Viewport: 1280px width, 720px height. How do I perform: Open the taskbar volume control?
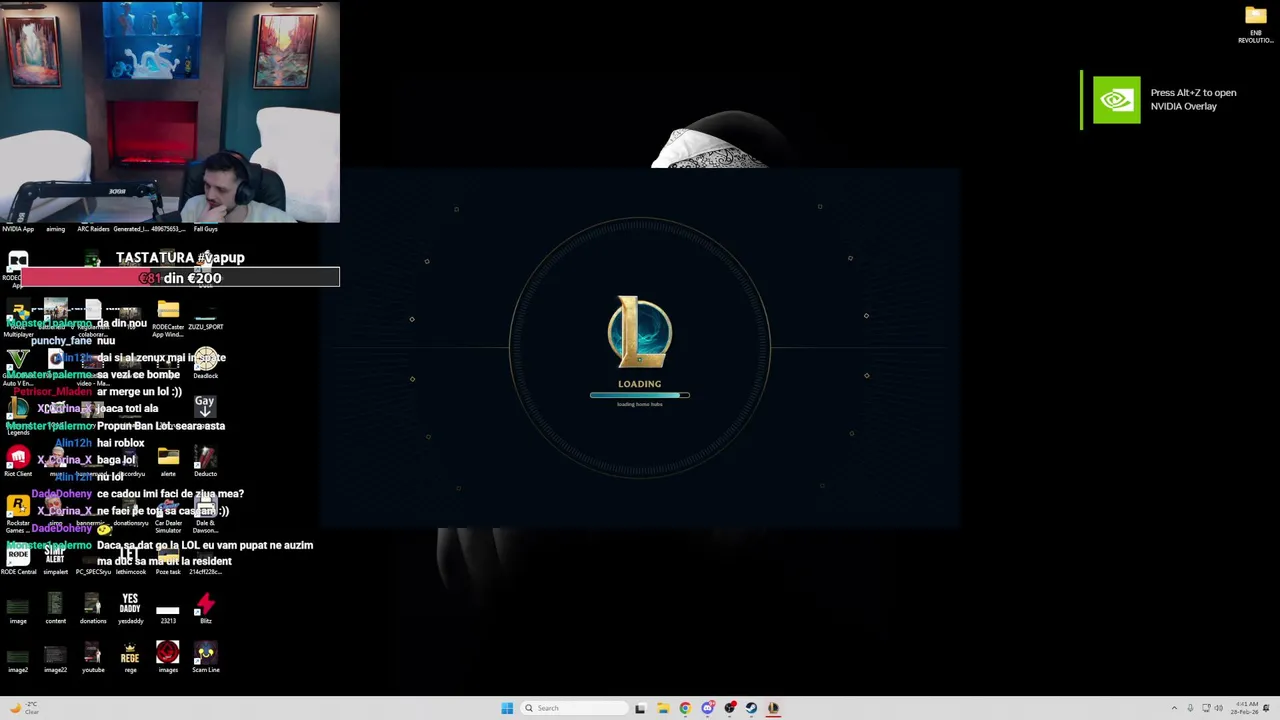pyautogui.click(x=1221, y=708)
